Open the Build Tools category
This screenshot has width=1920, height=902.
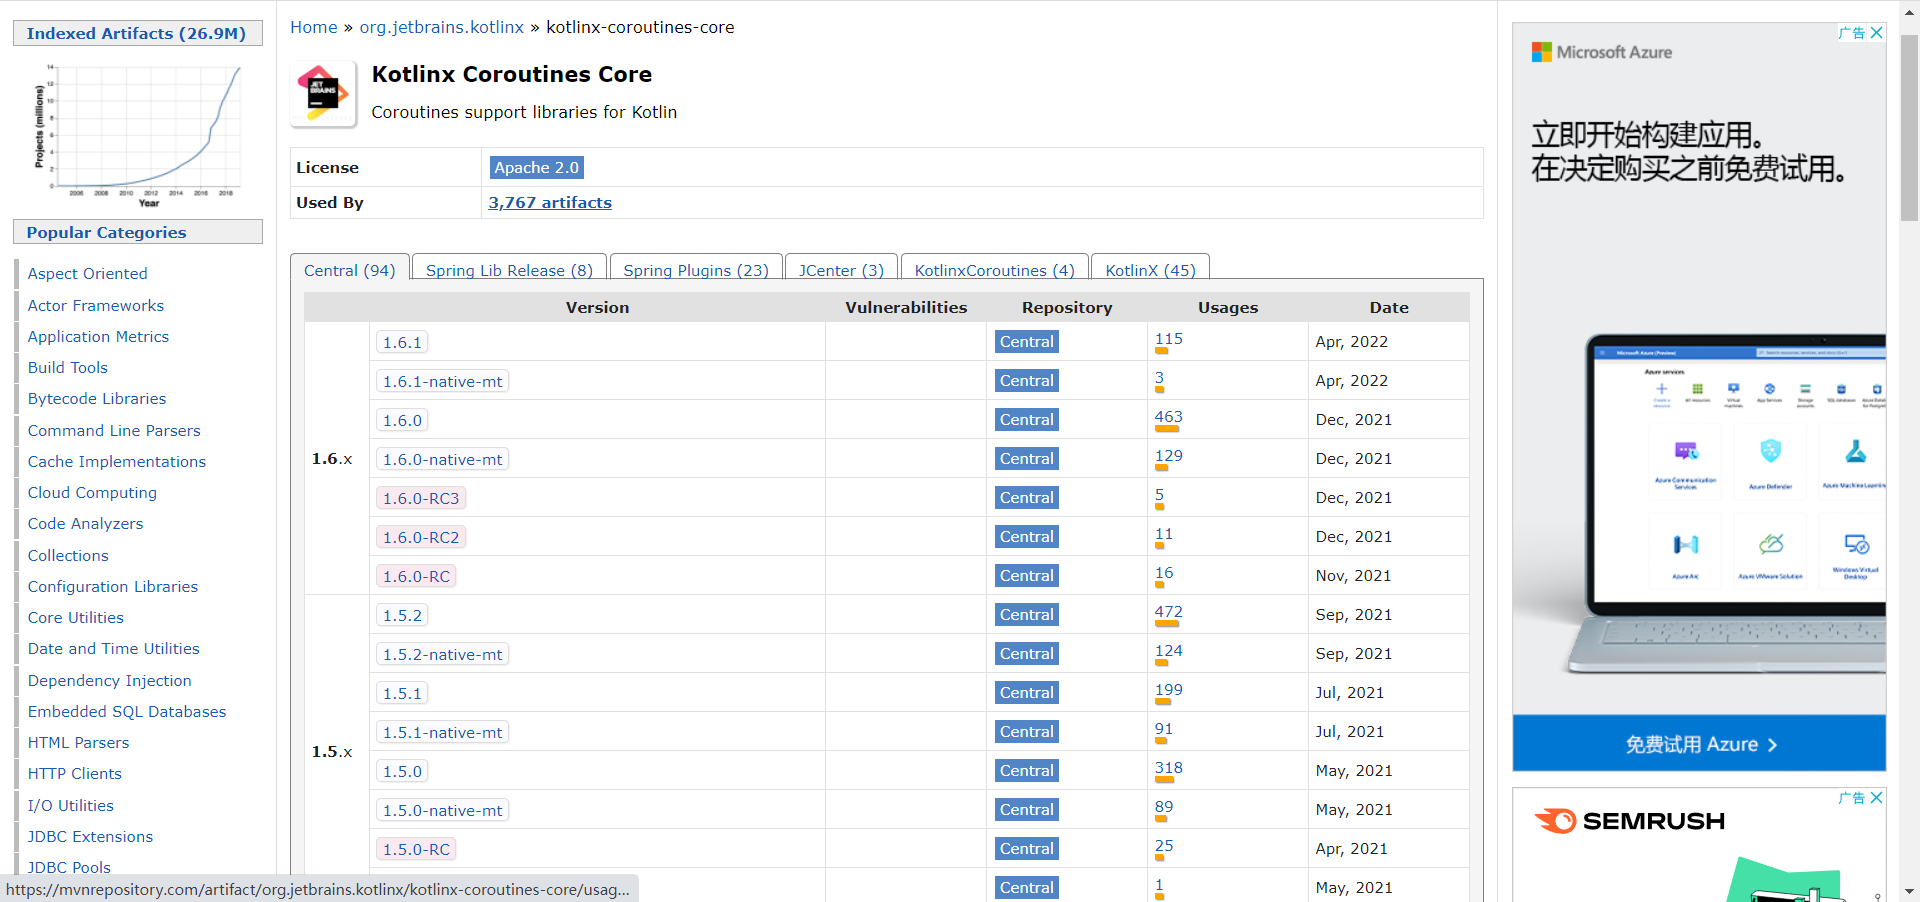[67, 368]
